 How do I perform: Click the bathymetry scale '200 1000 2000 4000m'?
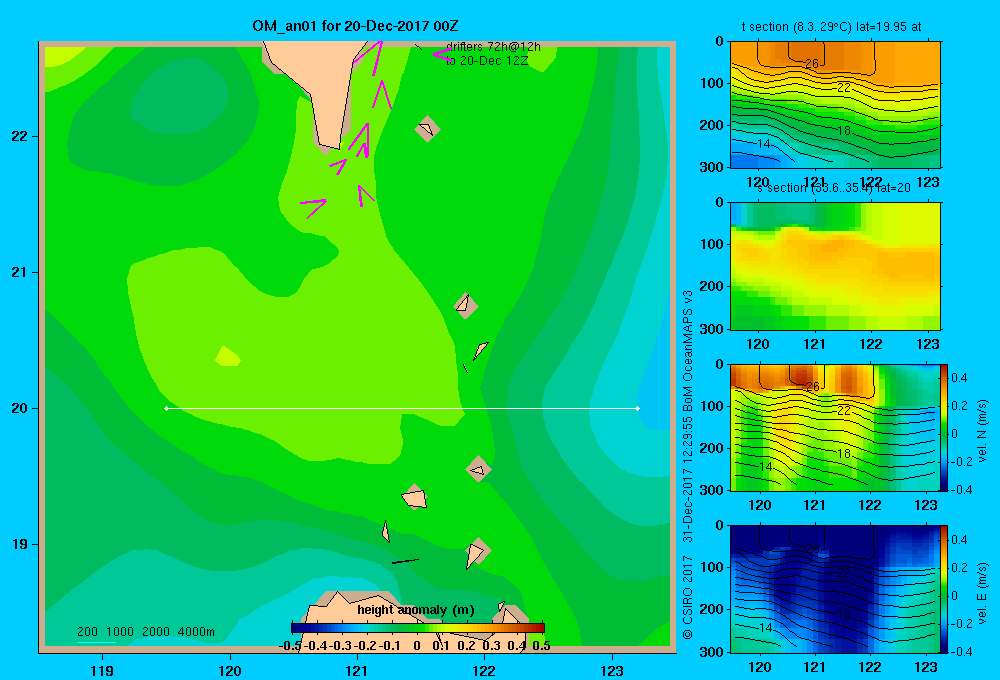(x=145, y=632)
